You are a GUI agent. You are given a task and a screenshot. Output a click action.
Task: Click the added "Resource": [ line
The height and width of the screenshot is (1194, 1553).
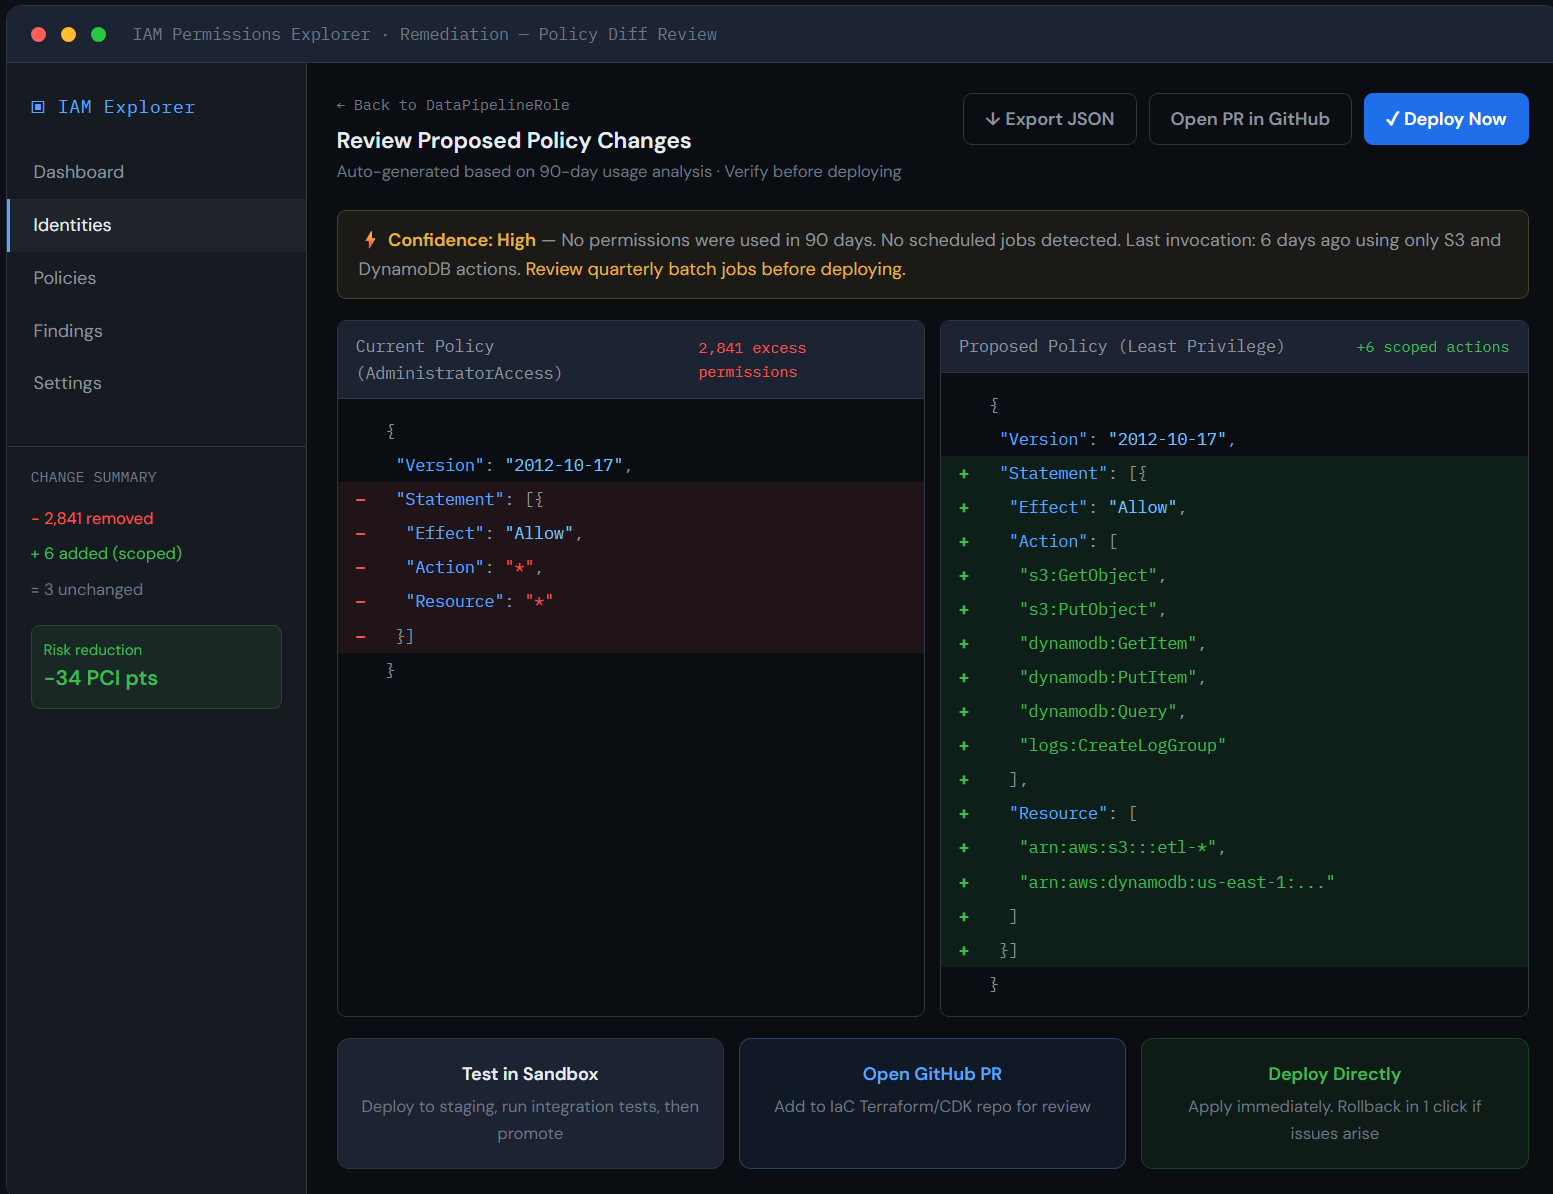pyautogui.click(x=1234, y=813)
